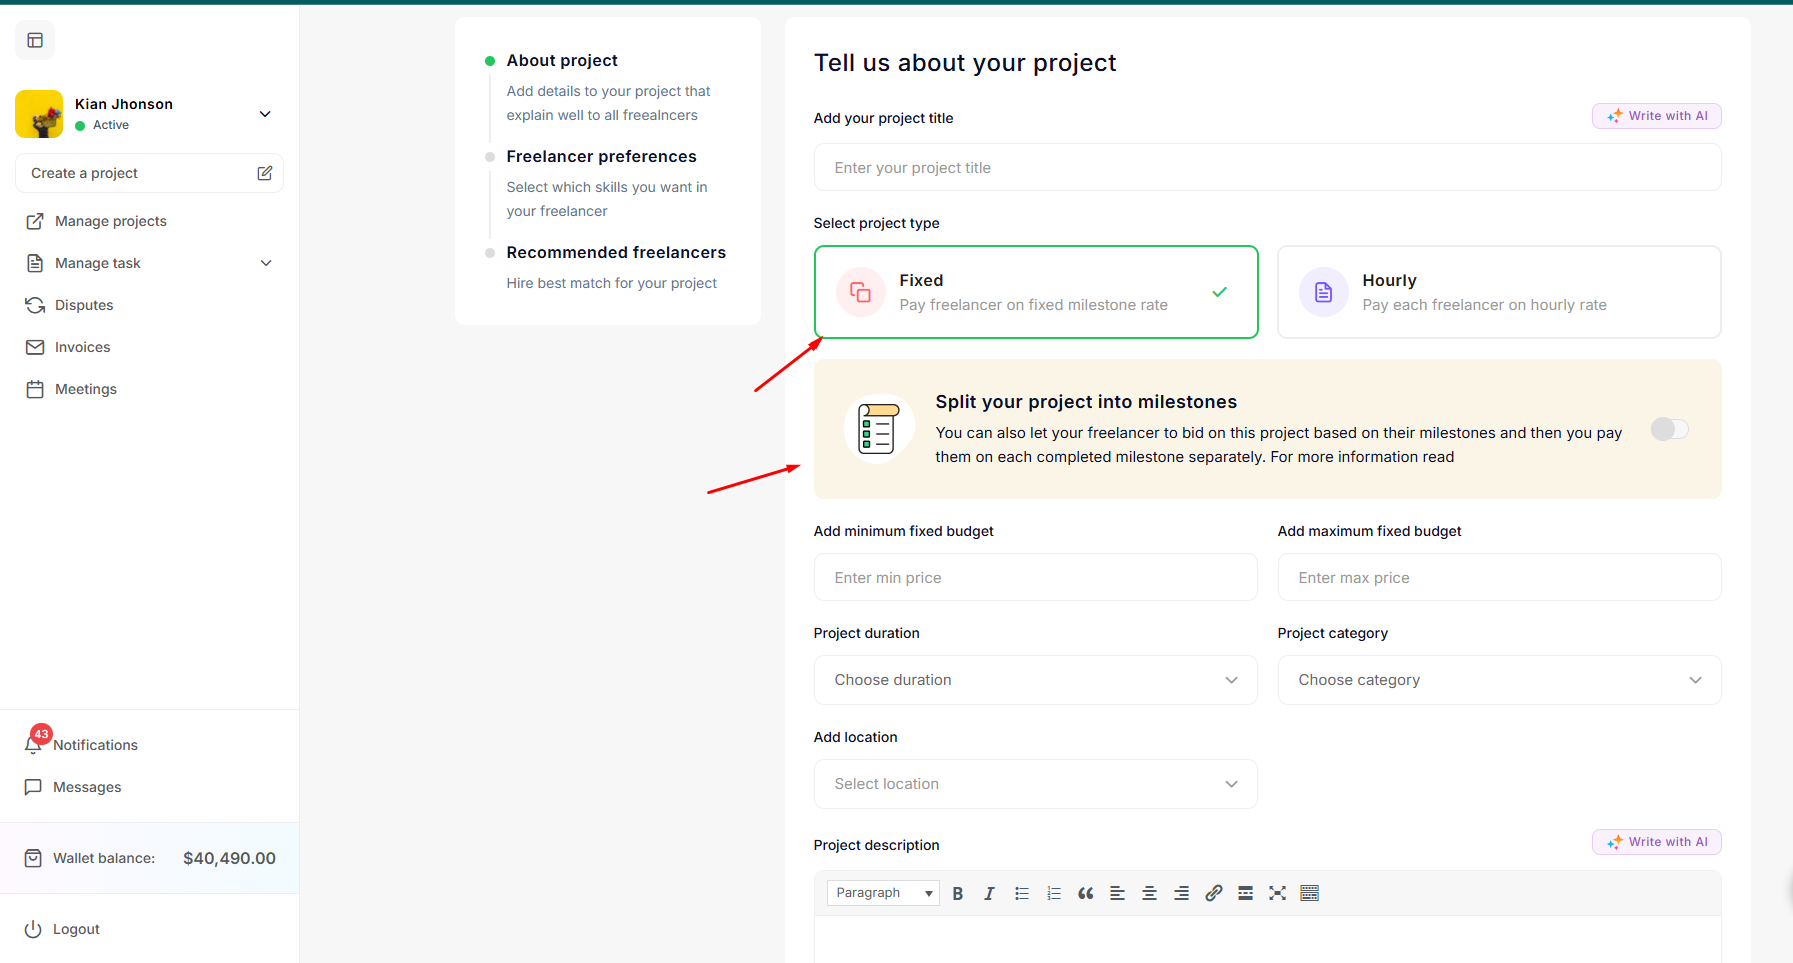Click Write with AI for project title

[x=1656, y=116]
